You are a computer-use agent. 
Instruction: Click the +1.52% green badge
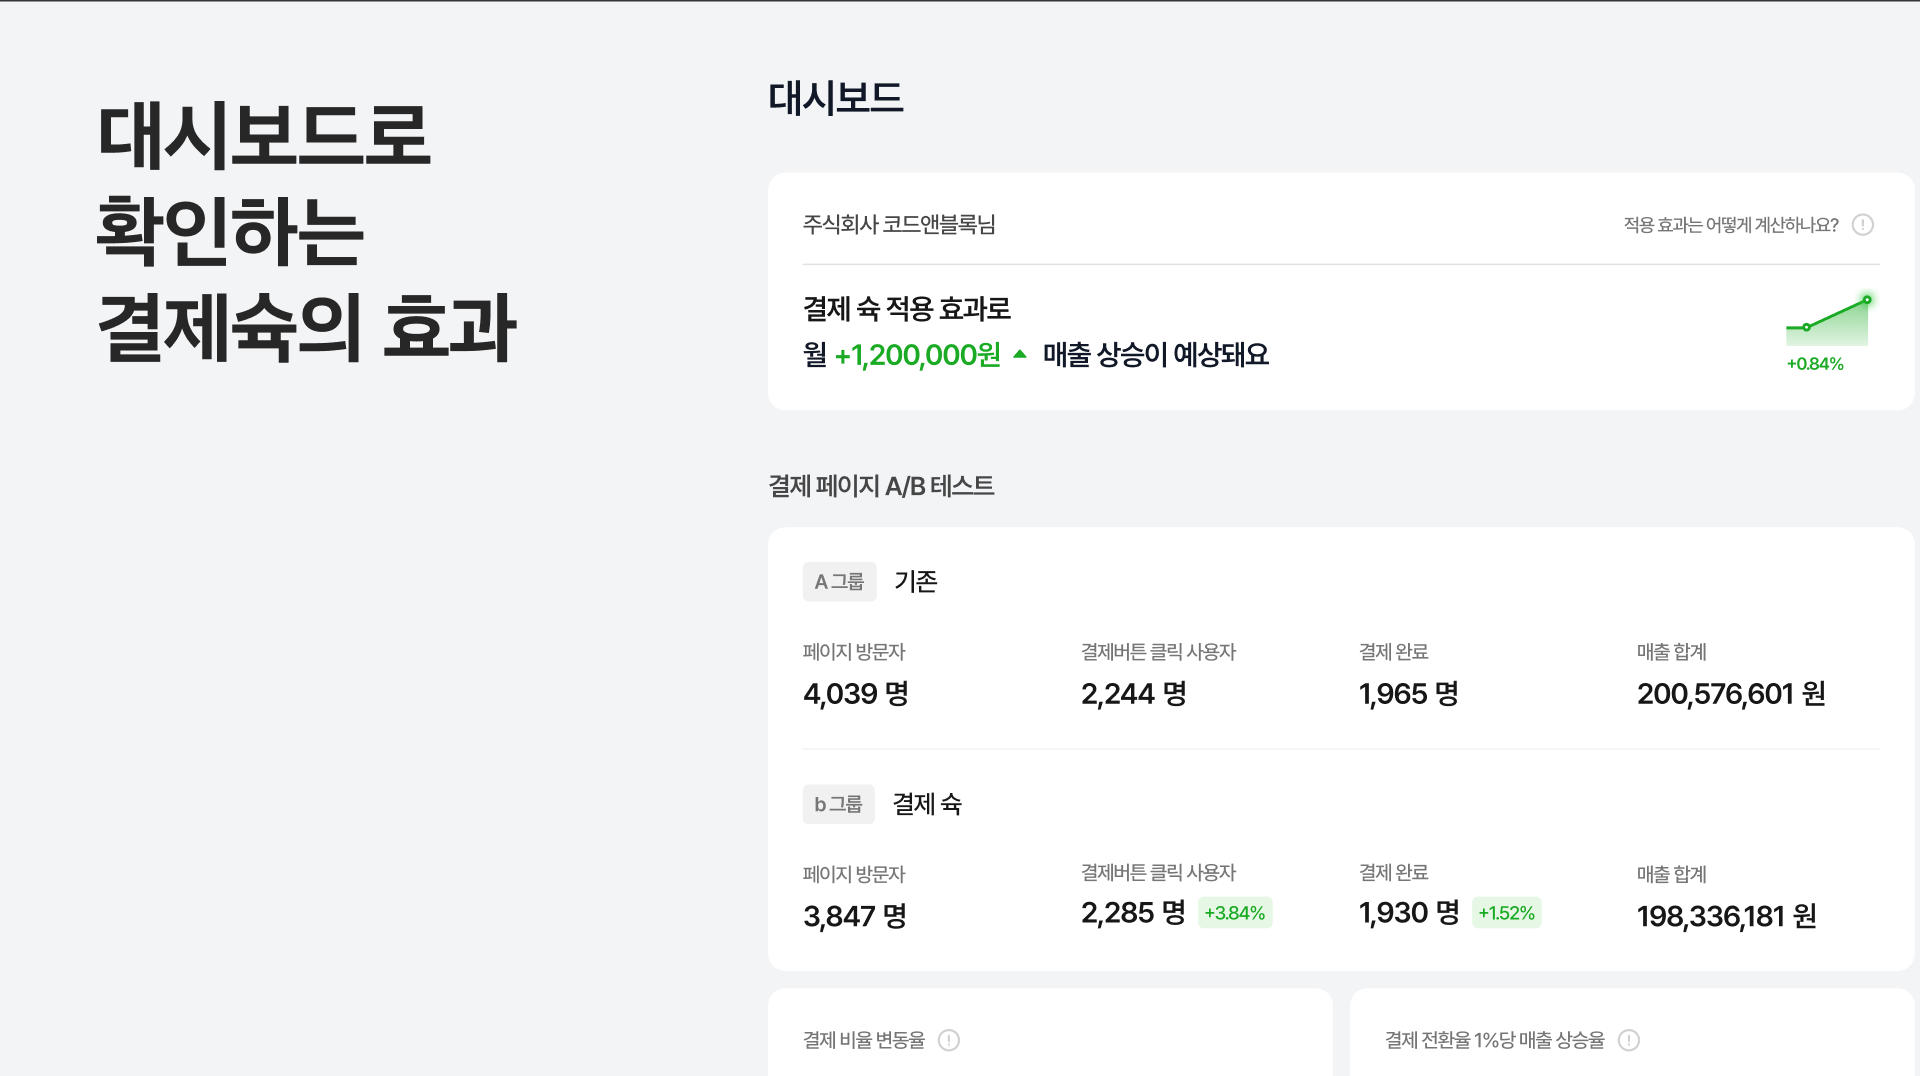pos(1506,913)
